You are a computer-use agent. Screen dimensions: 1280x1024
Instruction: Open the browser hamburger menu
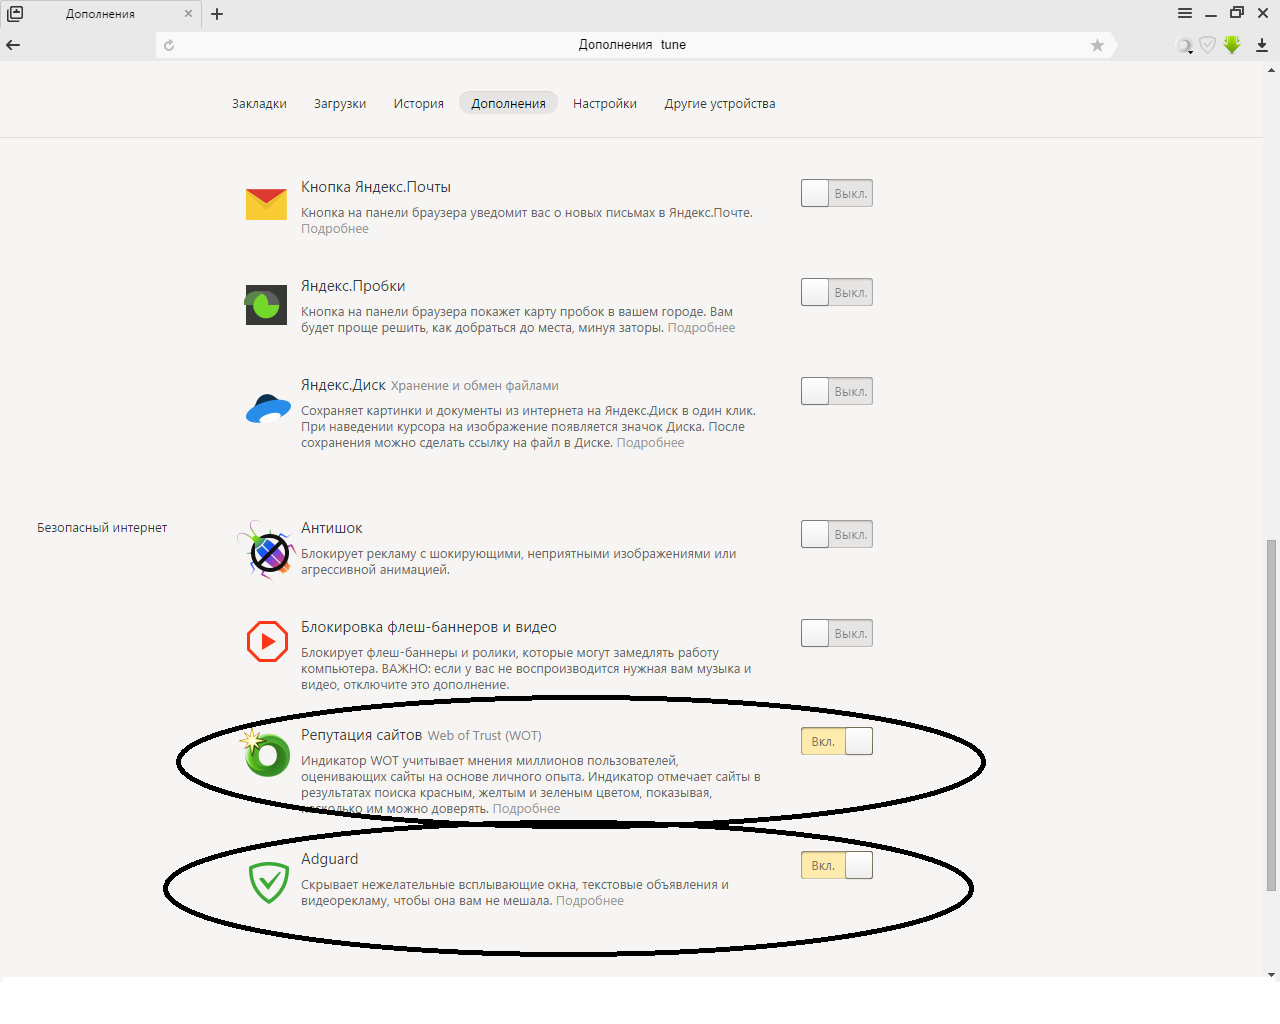(x=1185, y=13)
